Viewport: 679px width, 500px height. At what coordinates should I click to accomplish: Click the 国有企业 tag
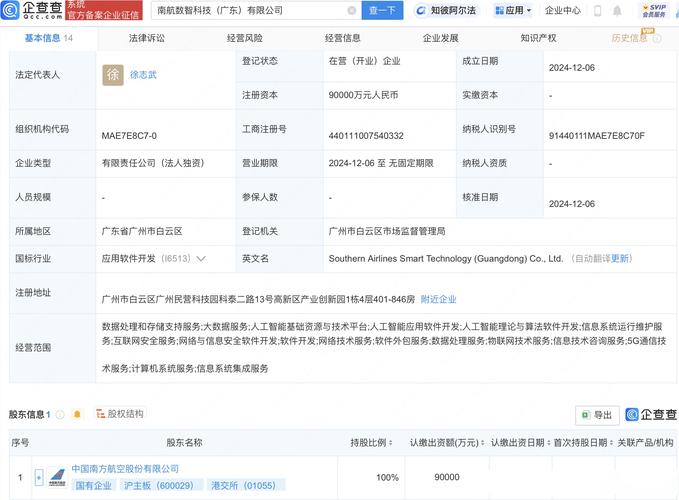pos(94,485)
